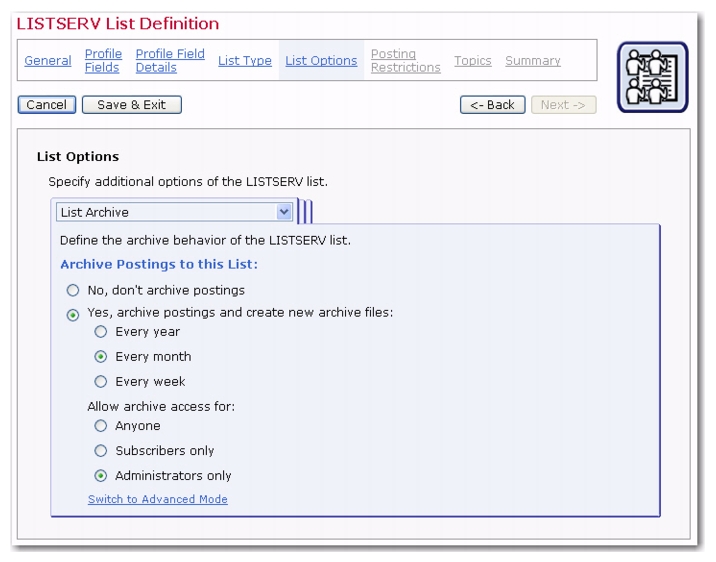716x562 pixels.
Task: Click Switch to Advanced Mode link
Action: [158, 499]
